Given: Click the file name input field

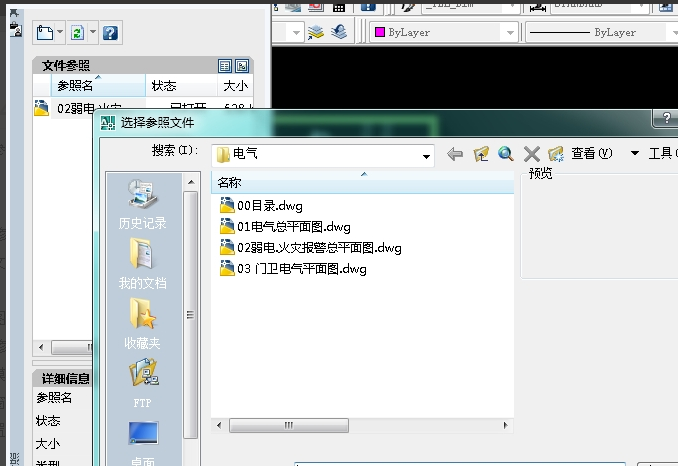Looking at the screenshot, I should 460,464.
